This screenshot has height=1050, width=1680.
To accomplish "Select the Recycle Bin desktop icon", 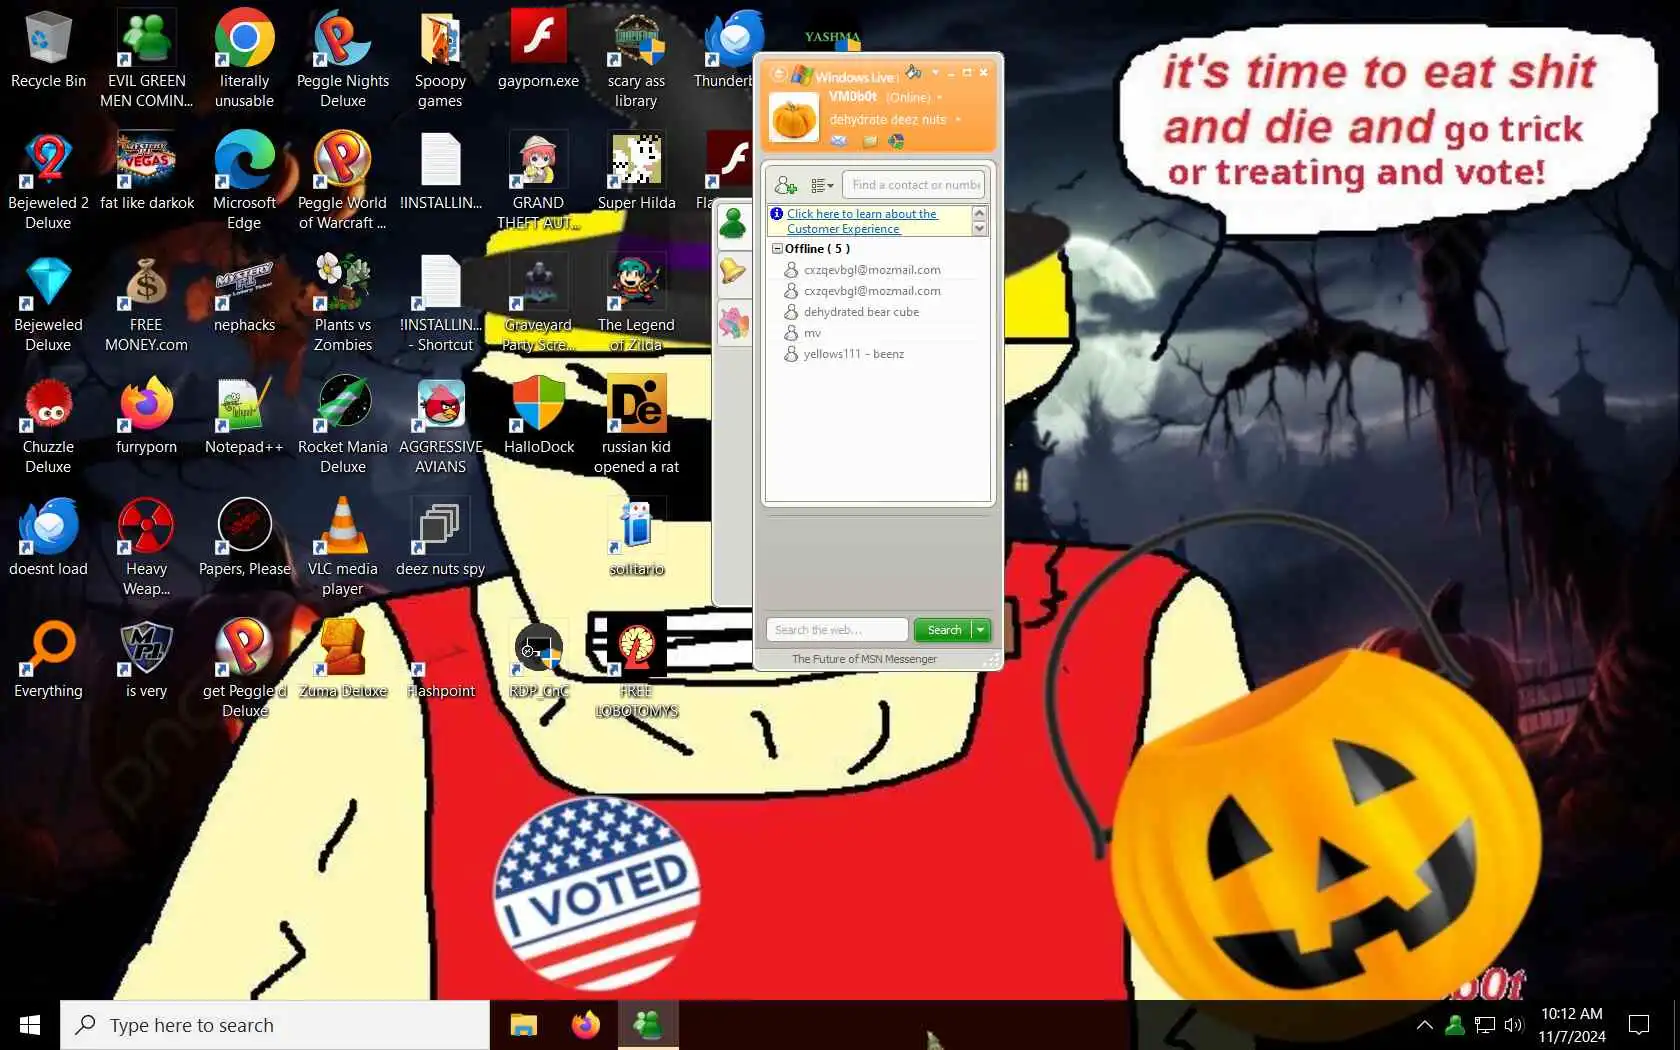I will tap(48, 50).
